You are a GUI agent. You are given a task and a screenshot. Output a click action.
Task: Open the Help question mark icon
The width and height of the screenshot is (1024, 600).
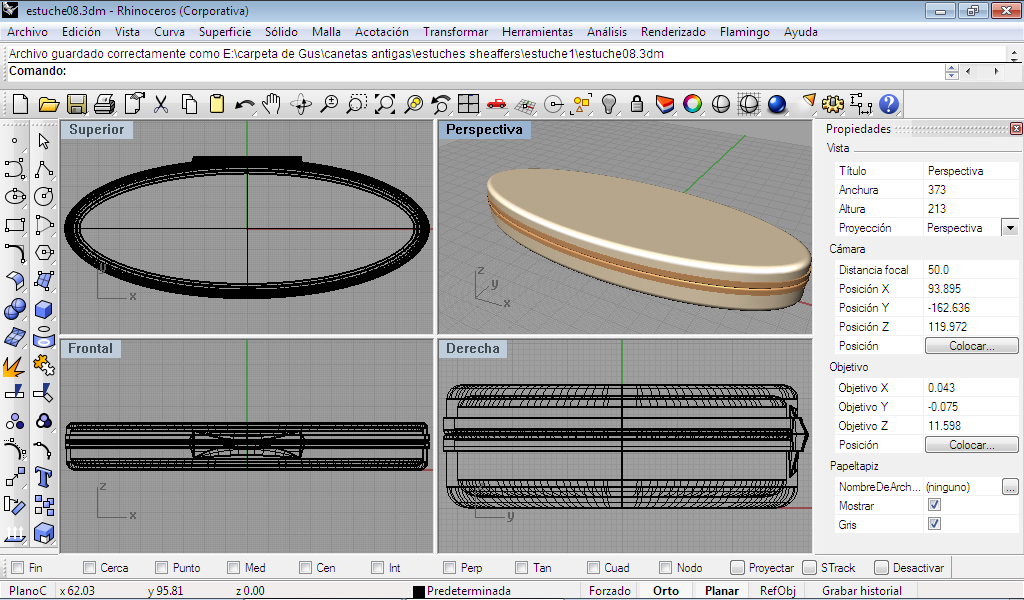[888, 104]
